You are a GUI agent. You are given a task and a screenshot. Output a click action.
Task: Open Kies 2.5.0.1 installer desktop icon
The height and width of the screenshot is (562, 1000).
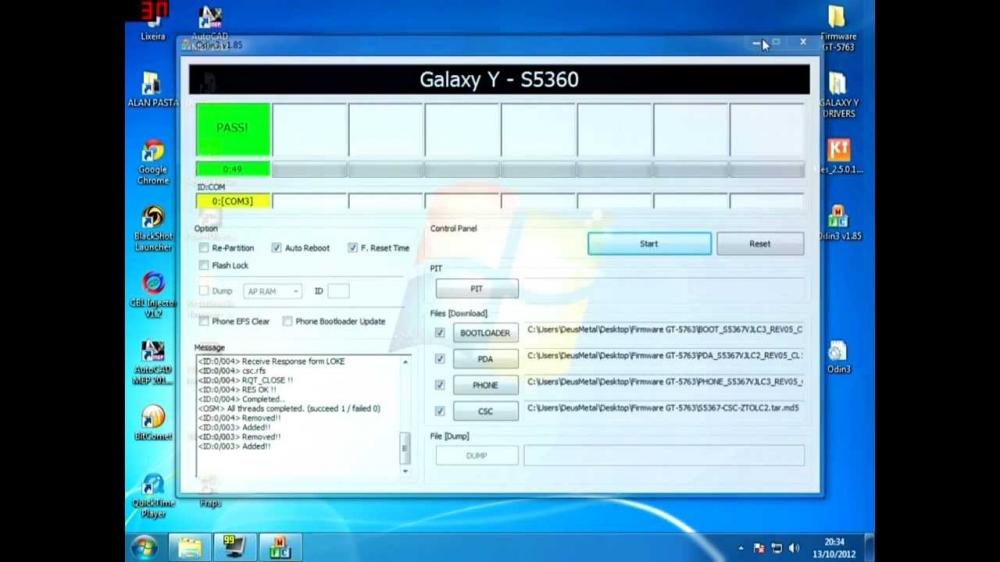(x=839, y=157)
